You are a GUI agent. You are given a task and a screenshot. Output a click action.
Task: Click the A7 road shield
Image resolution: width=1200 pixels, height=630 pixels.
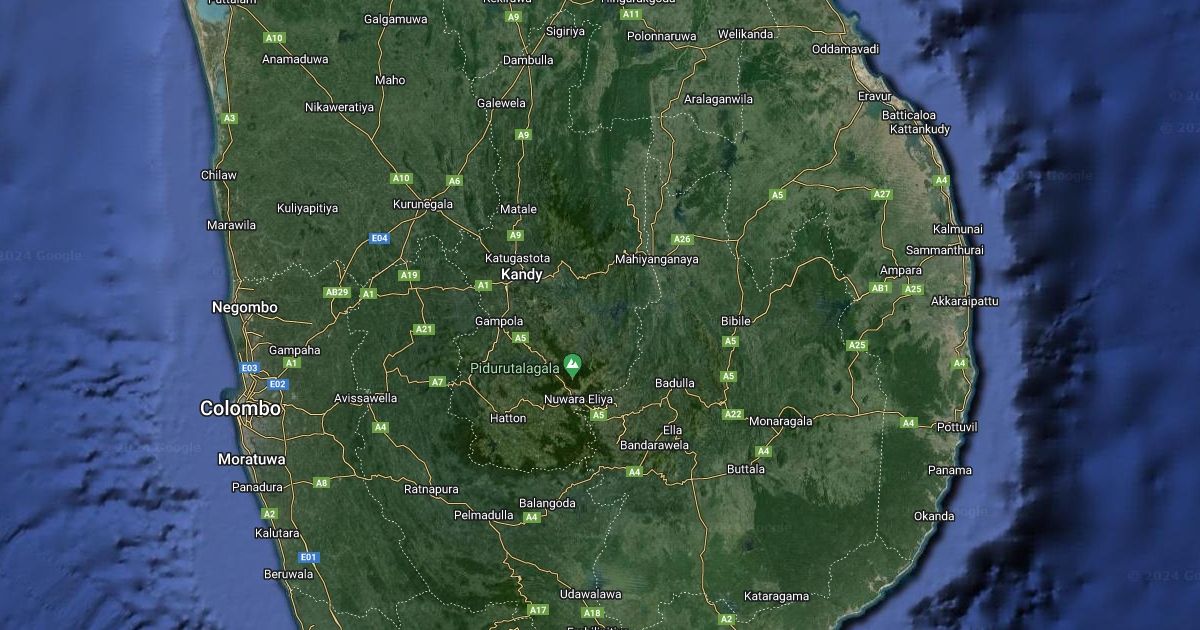point(437,382)
